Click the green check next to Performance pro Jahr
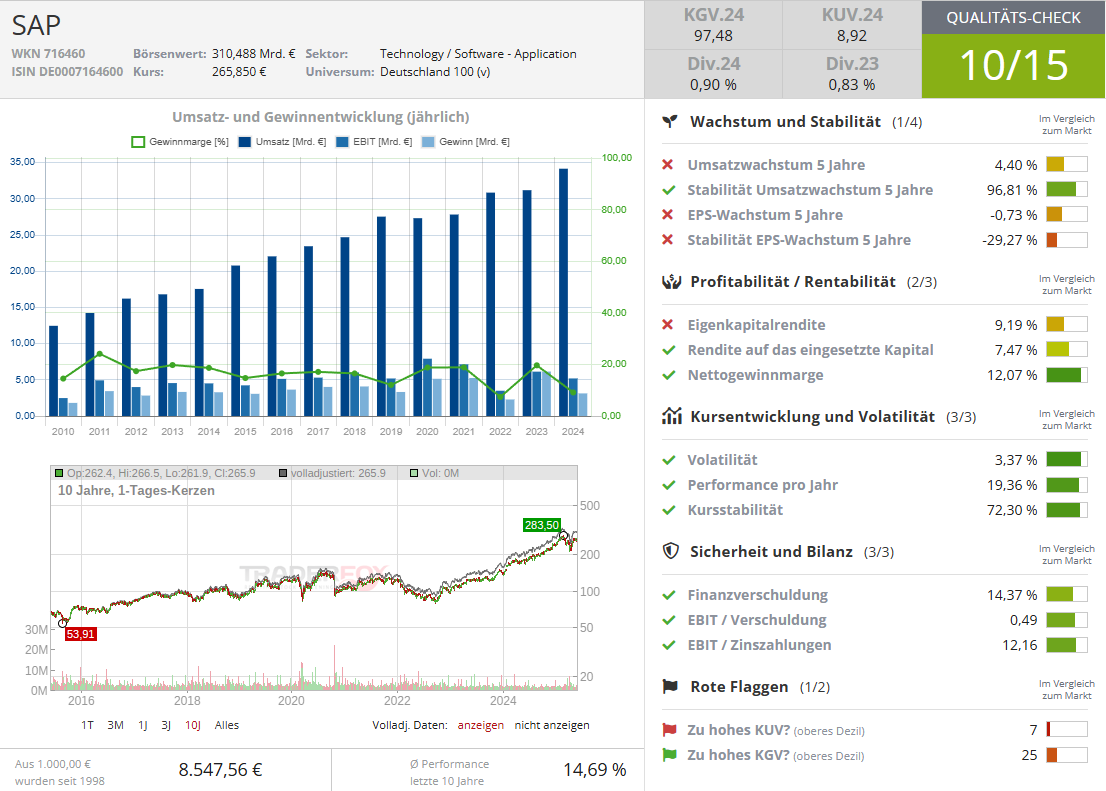1106x791 pixels. 669,485
